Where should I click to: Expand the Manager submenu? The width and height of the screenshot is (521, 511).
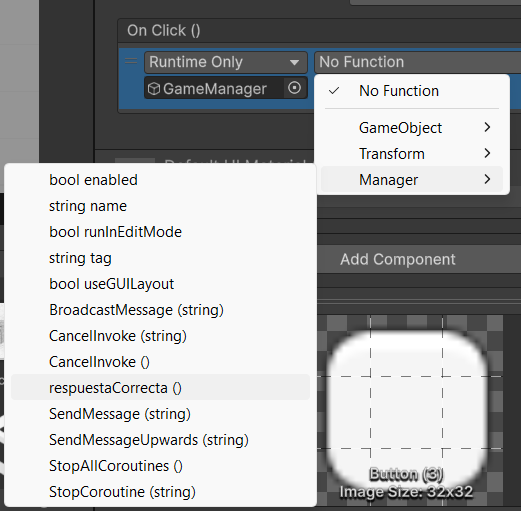pos(412,180)
